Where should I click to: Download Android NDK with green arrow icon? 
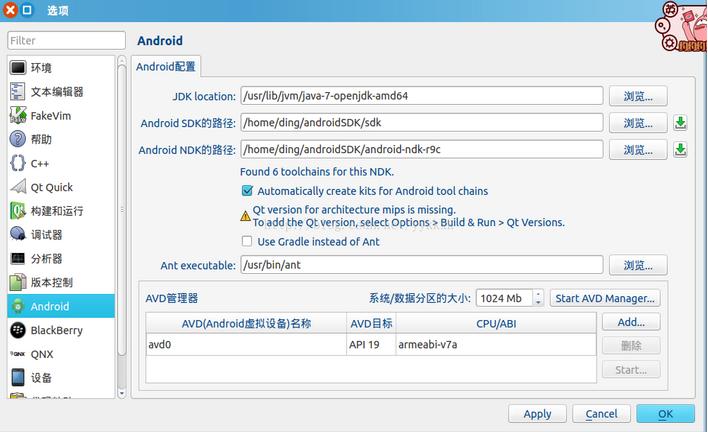point(680,149)
